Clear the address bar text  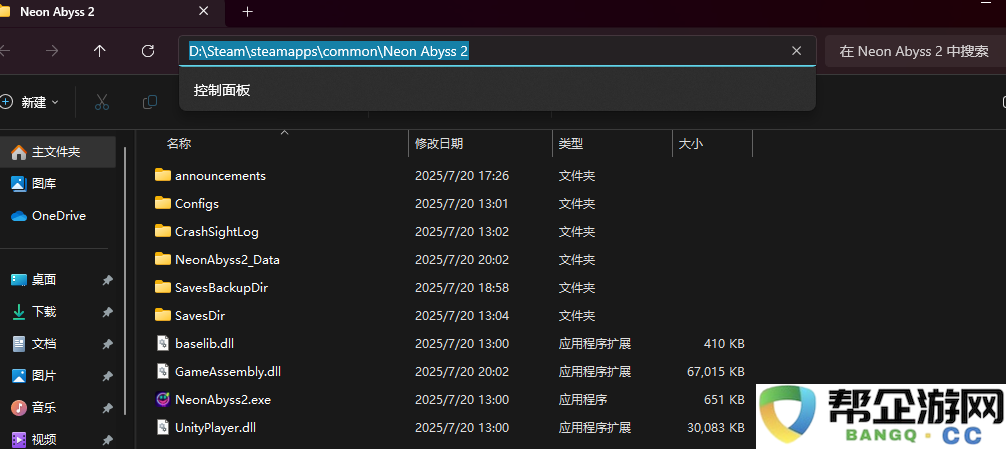tap(796, 51)
